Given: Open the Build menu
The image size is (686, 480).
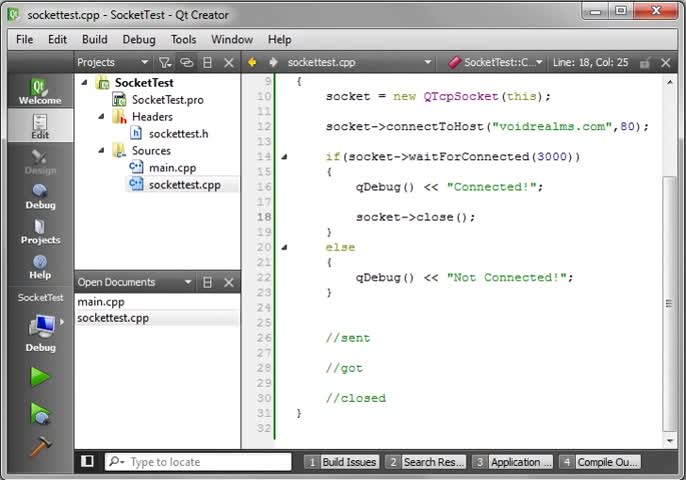Looking at the screenshot, I should (x=94, y=39).
